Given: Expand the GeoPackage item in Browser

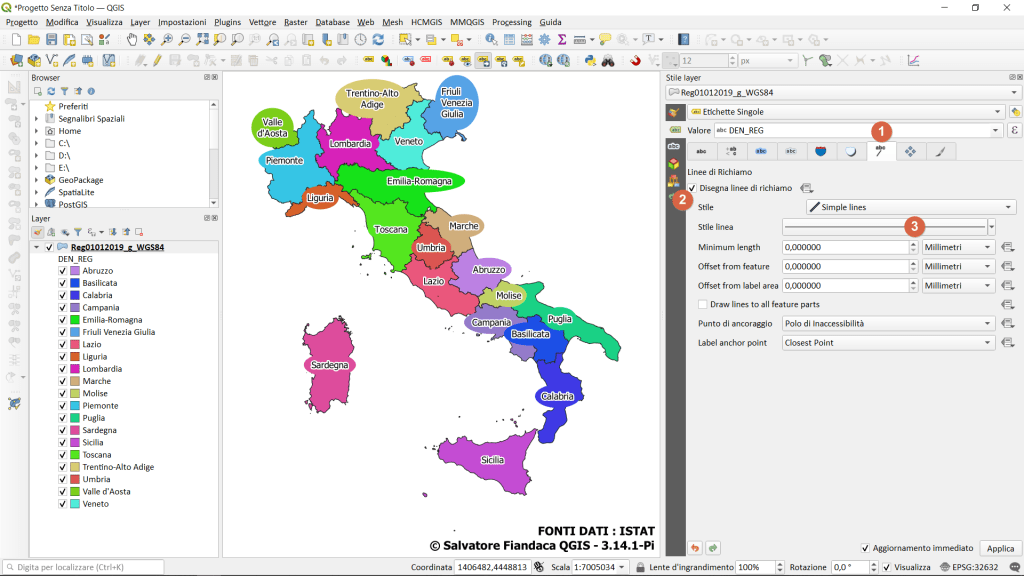Looking at the screenshot, I should pyautogui.click(x=37, y=180).
